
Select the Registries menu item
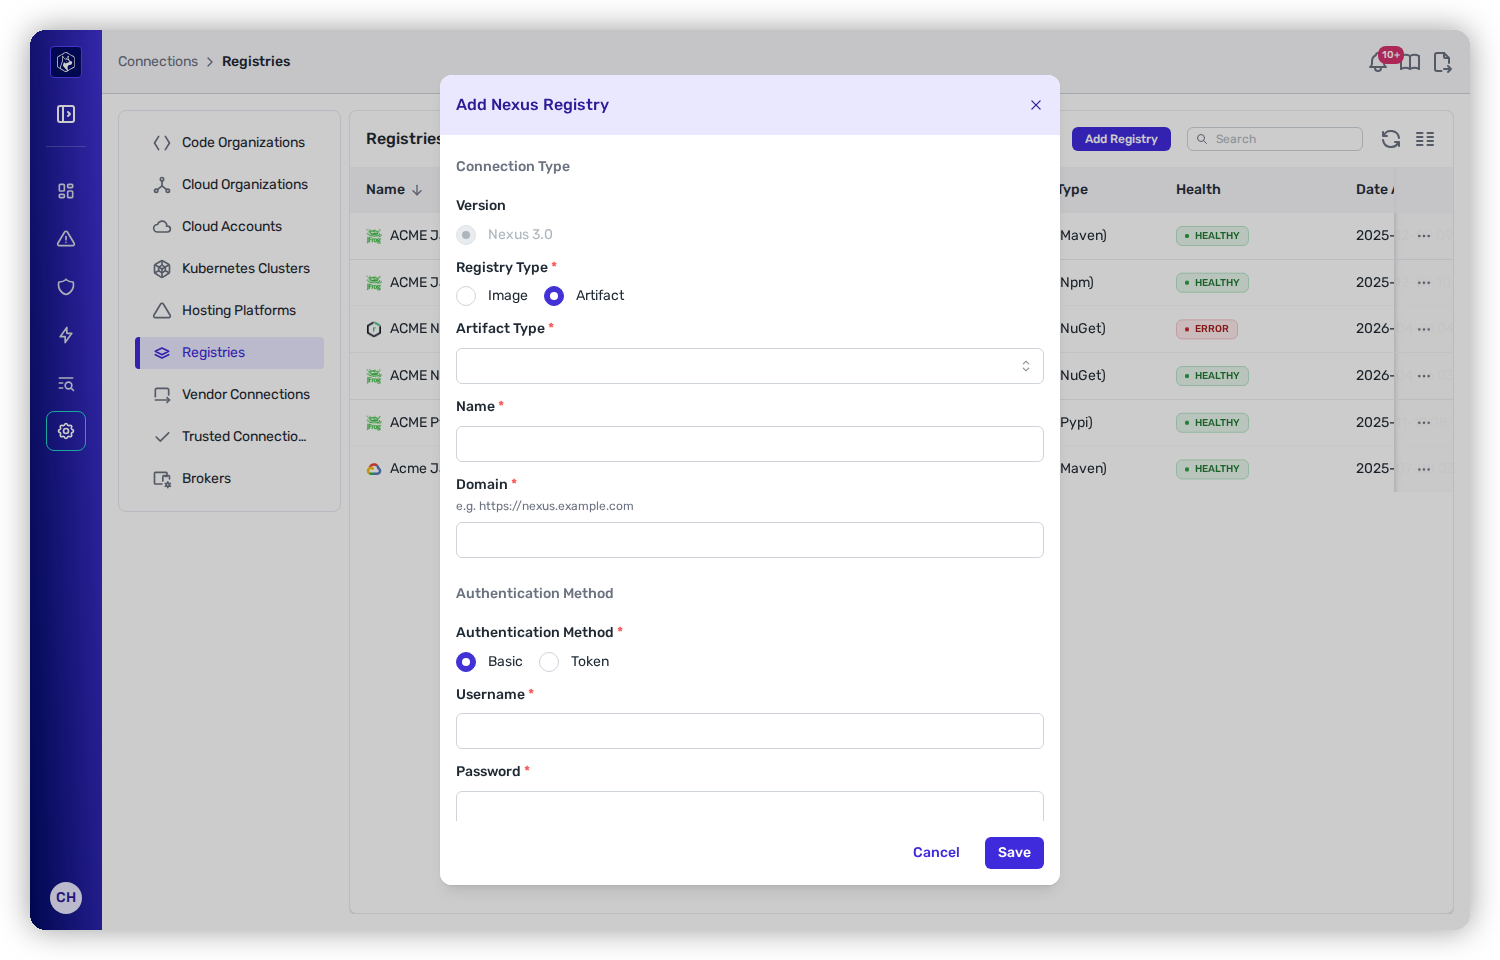(229, 353)
